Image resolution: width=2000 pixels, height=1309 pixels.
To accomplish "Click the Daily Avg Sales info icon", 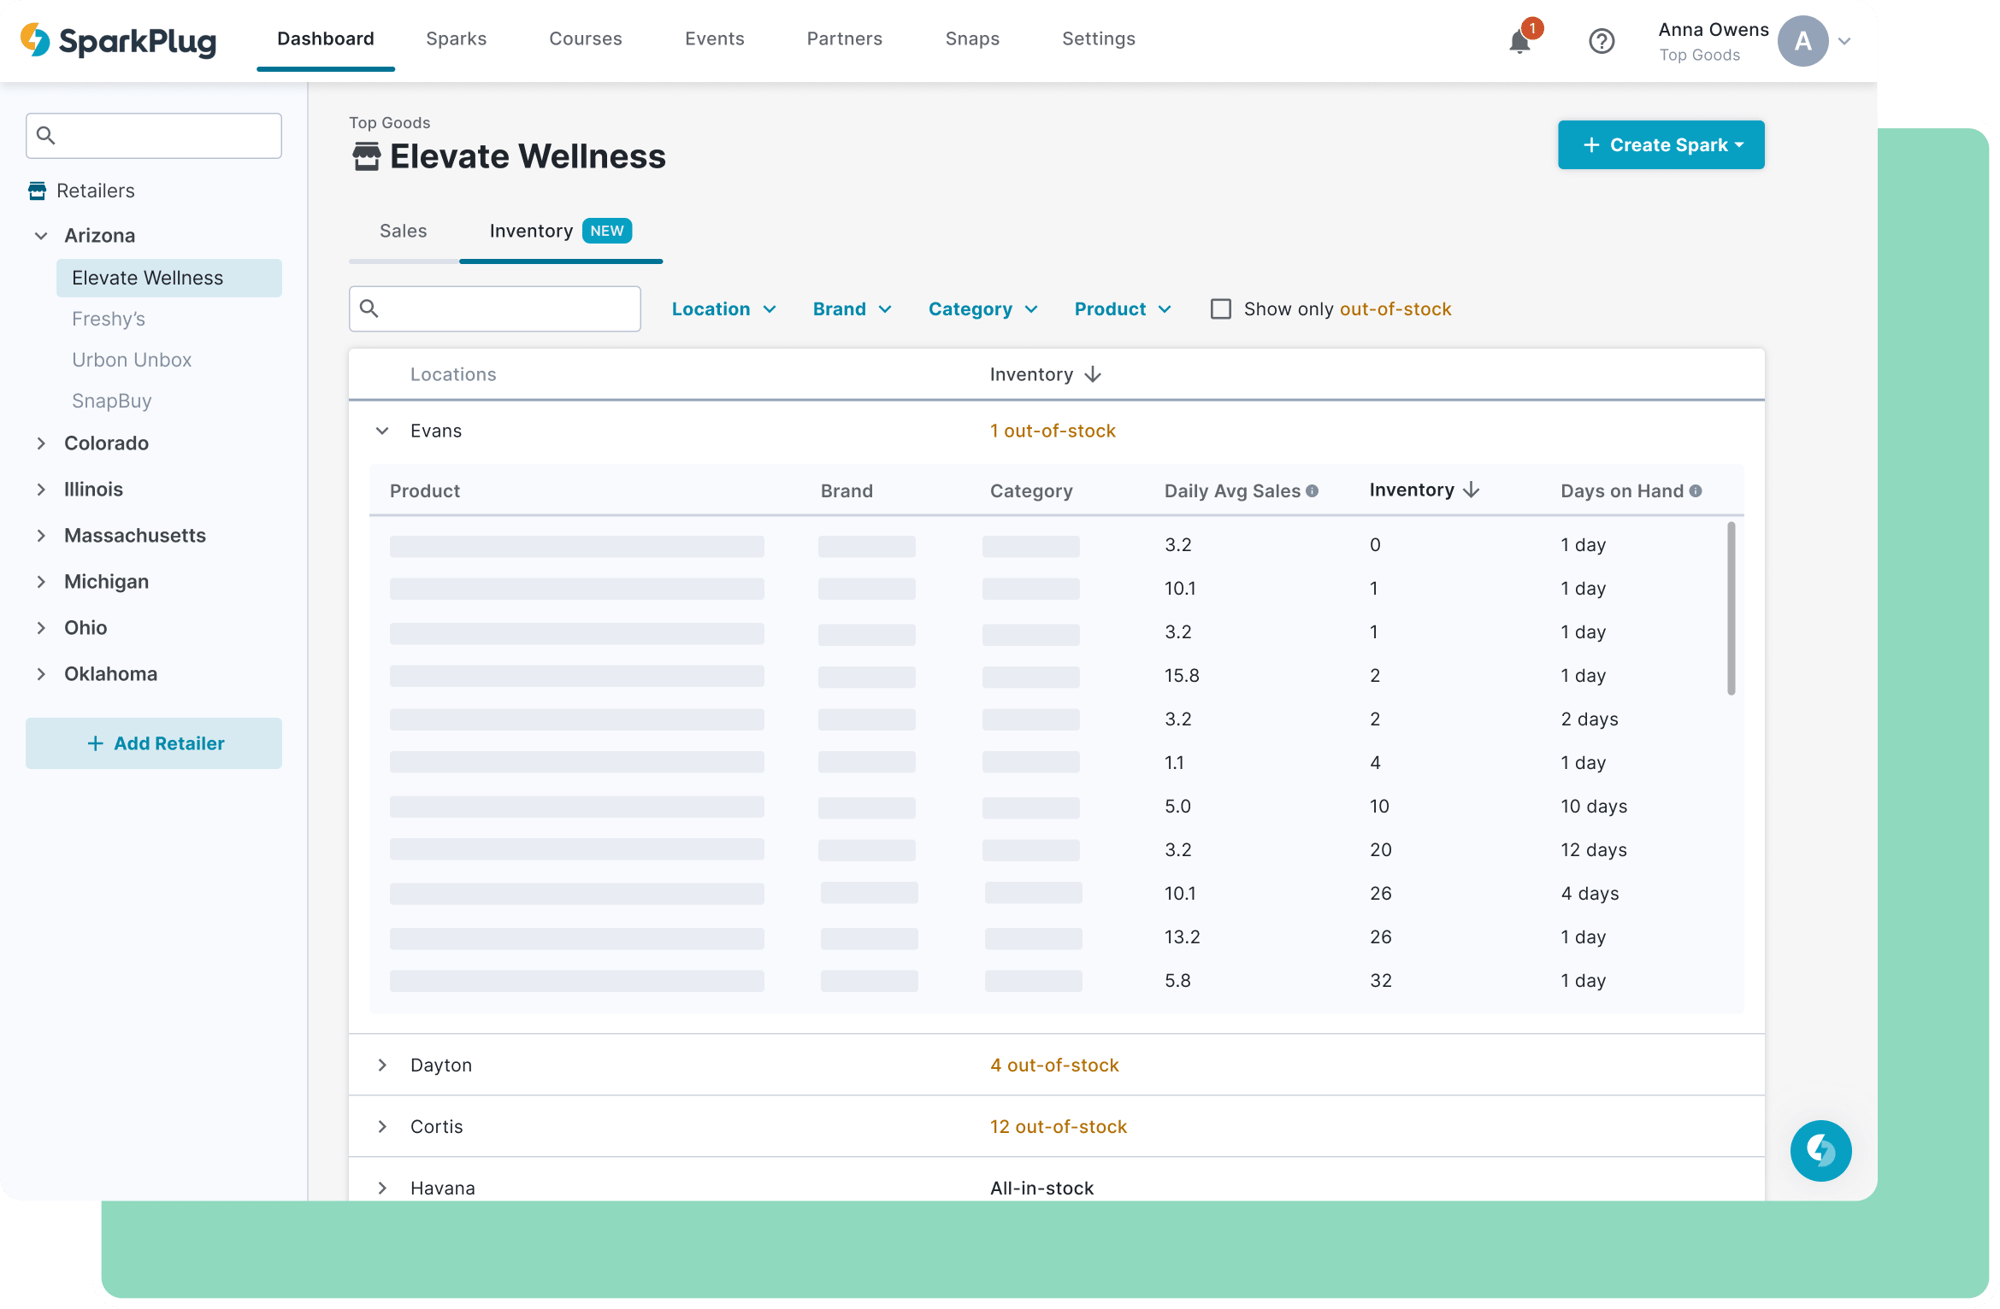I will pos(1312,491).
